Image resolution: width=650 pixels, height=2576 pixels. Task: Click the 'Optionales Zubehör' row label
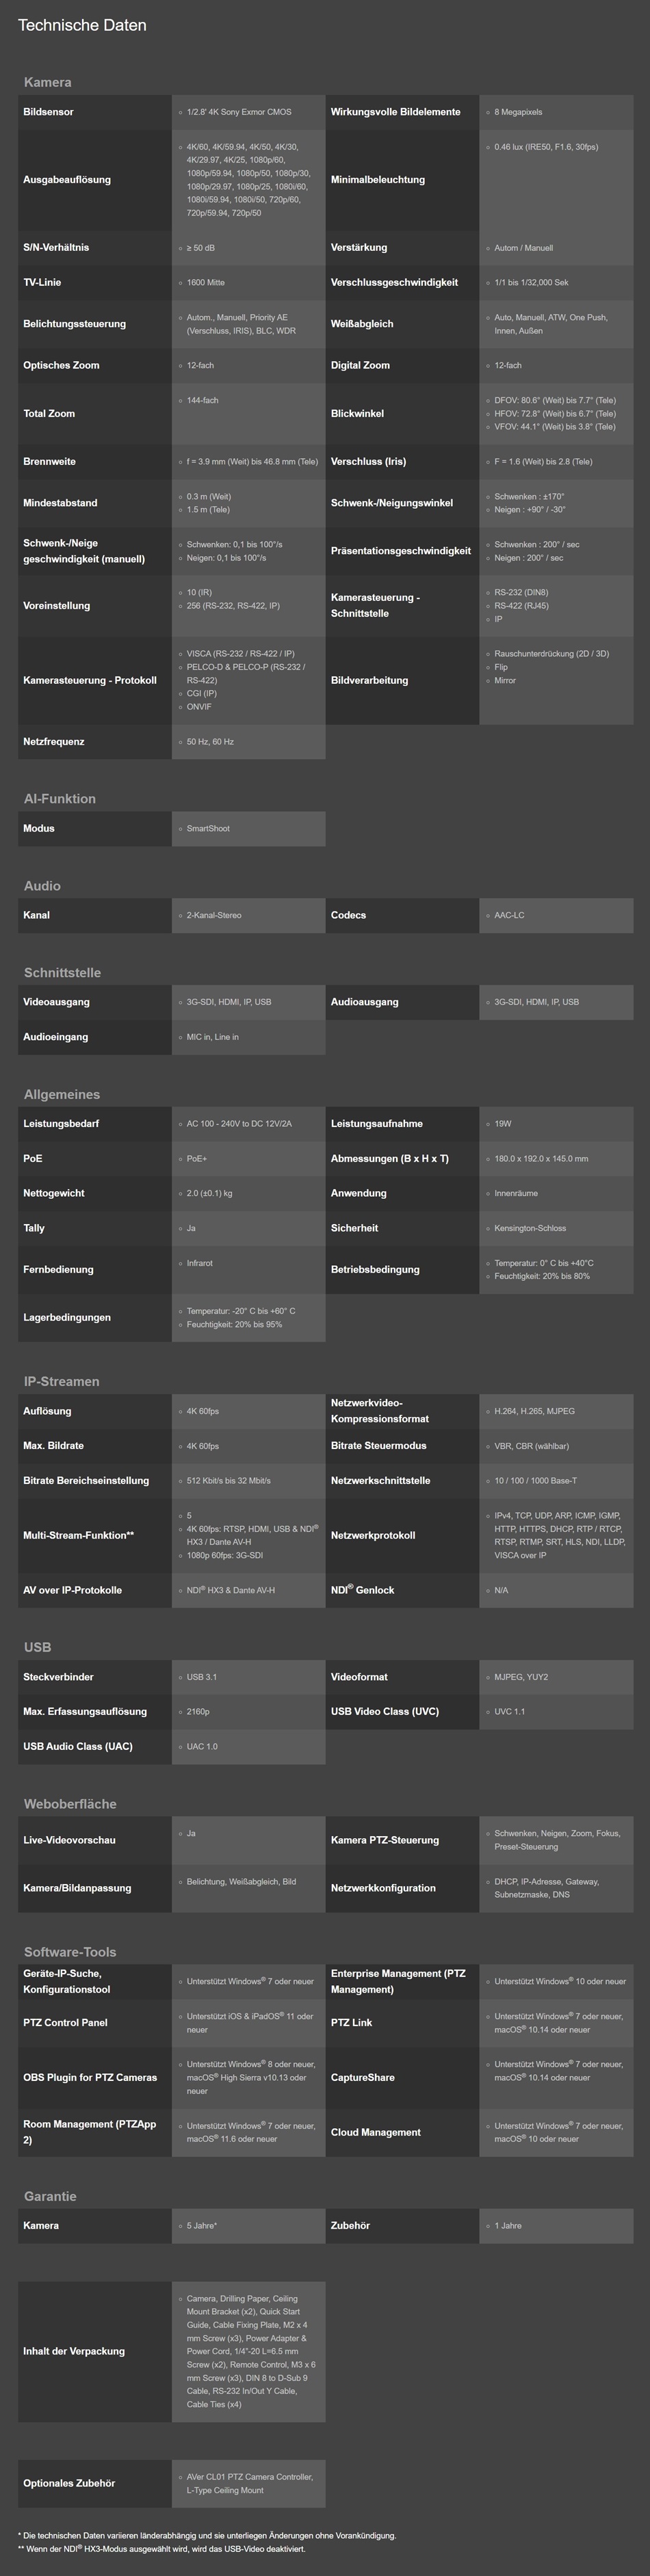[69, 2483]
